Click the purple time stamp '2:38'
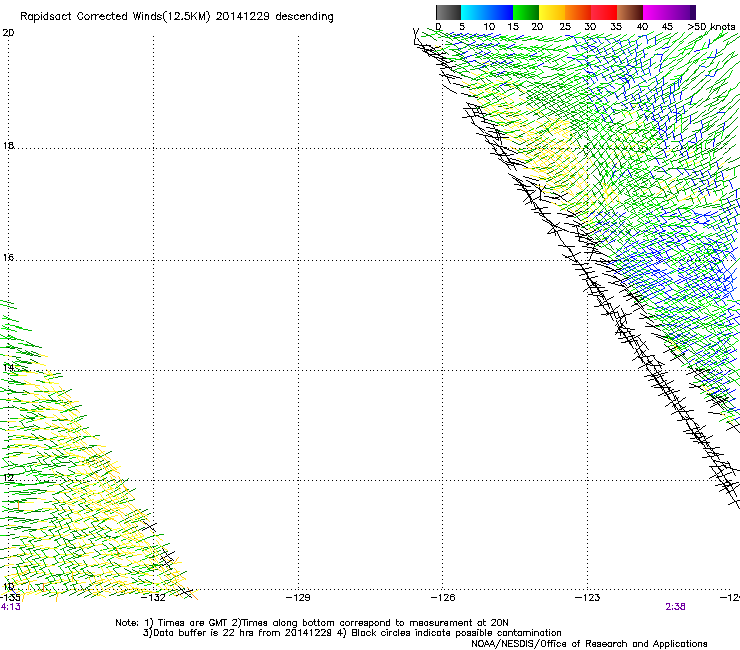Viewport: 740px width, 650px height. 675,607
